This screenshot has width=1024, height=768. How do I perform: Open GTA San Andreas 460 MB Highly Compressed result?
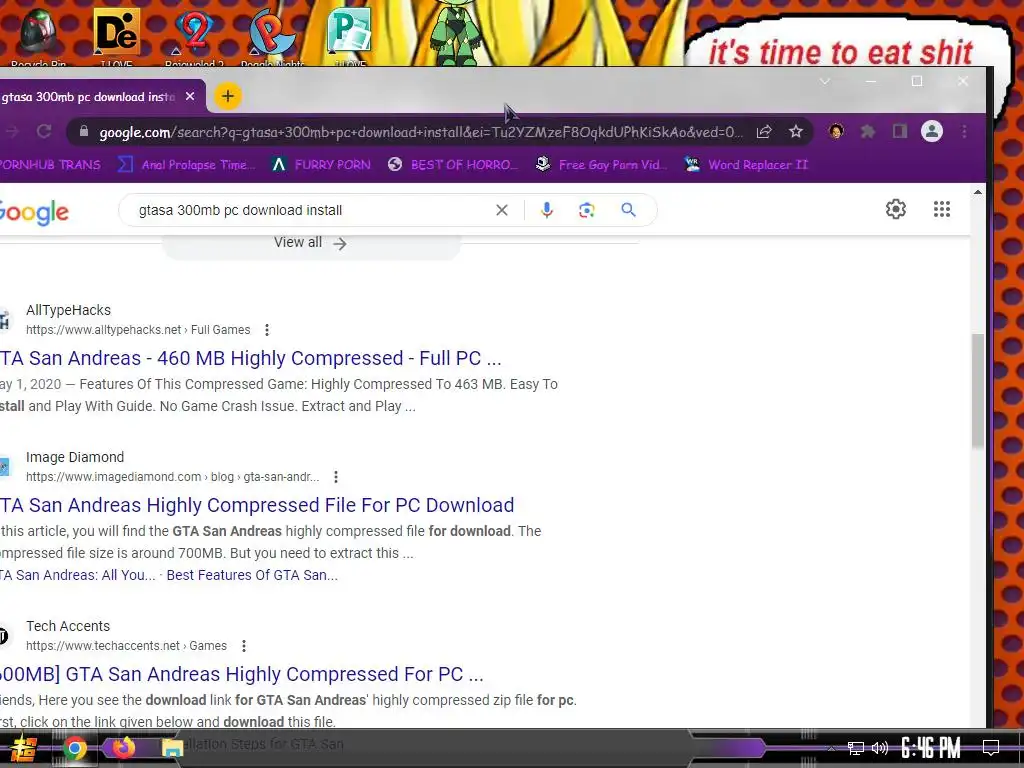coord(251,358)
